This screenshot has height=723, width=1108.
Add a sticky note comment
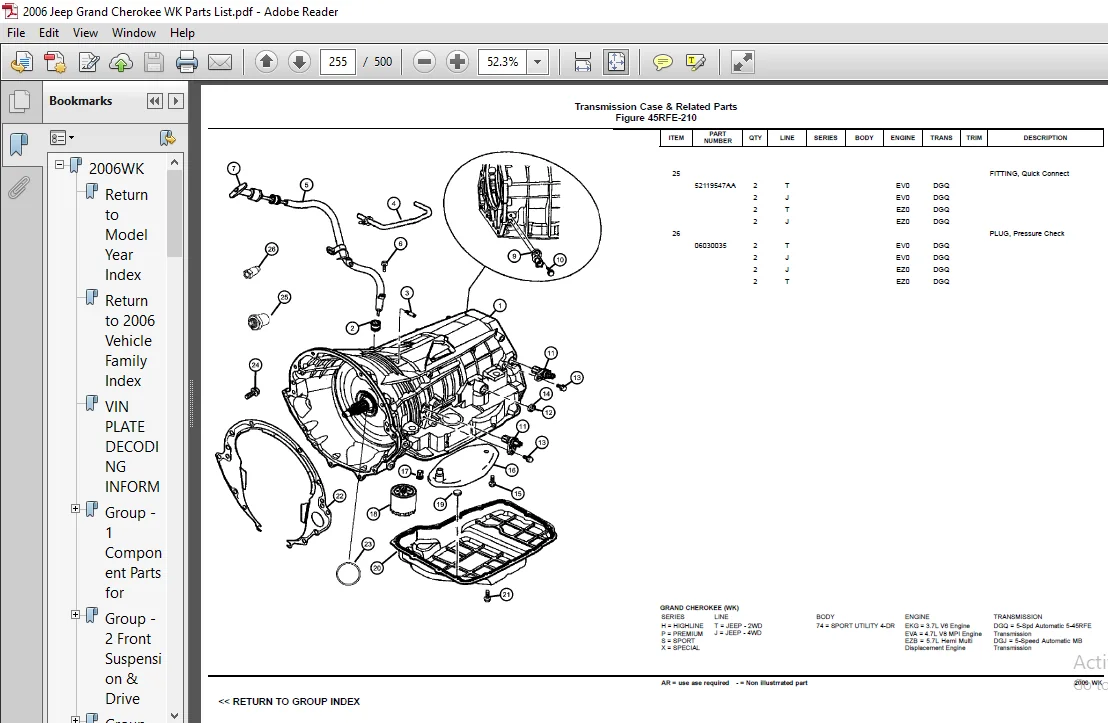coord(663,62)
